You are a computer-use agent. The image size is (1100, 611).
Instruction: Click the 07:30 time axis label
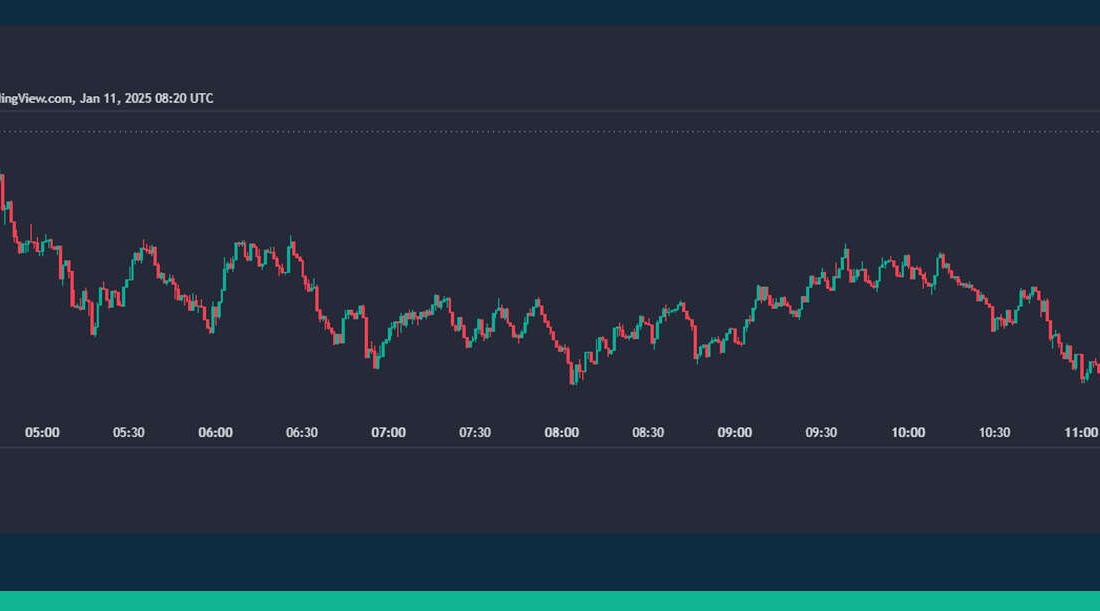click(x=475, y=432)
